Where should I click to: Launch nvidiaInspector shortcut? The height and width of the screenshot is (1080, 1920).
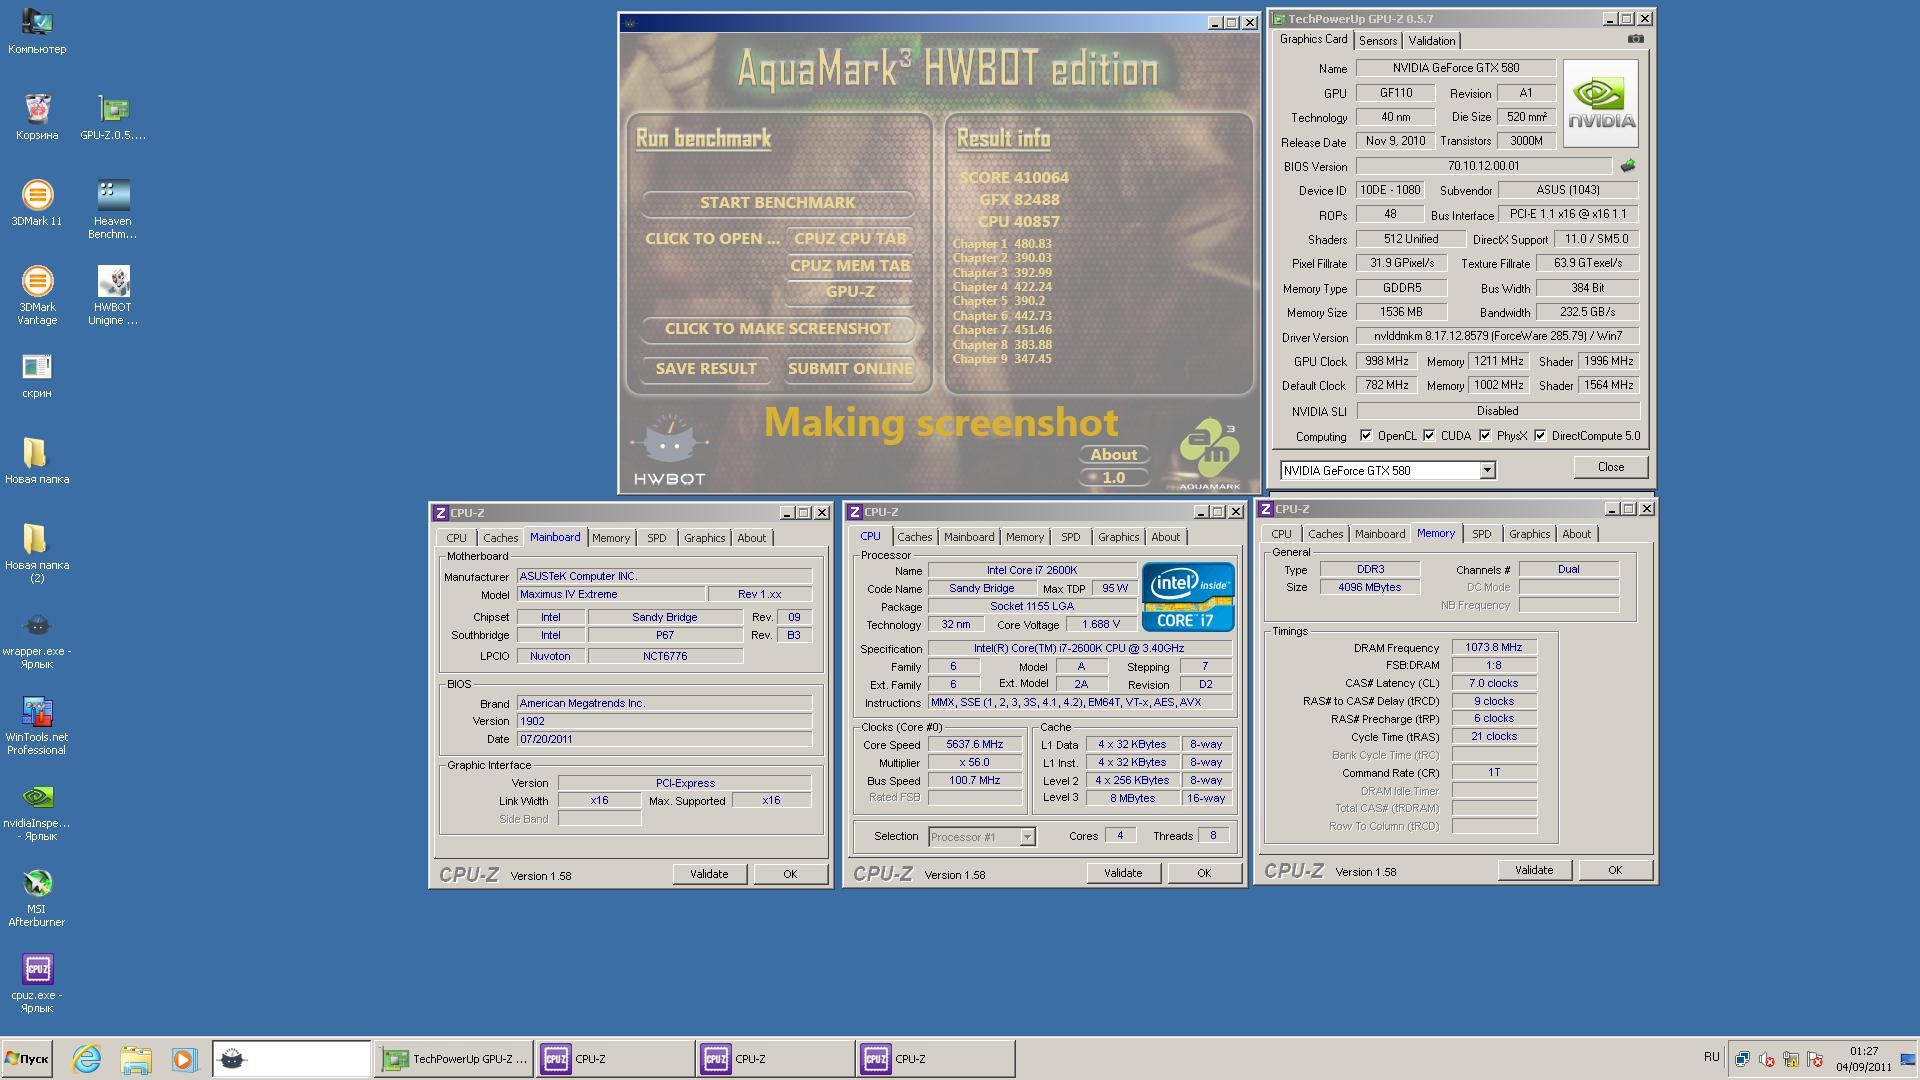click(37, 811)
